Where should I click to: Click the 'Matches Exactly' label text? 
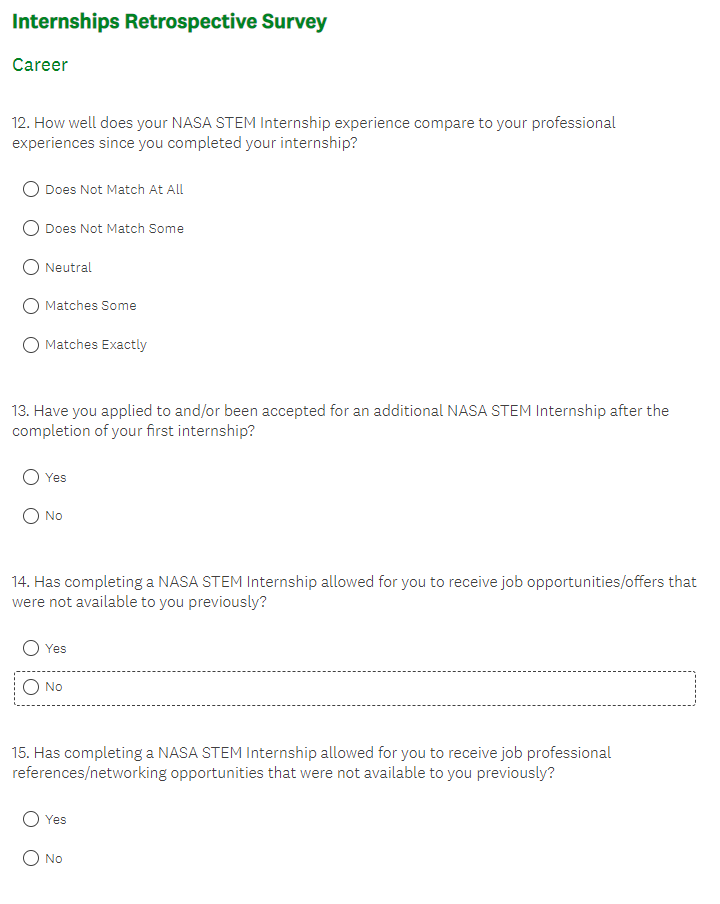96,345
